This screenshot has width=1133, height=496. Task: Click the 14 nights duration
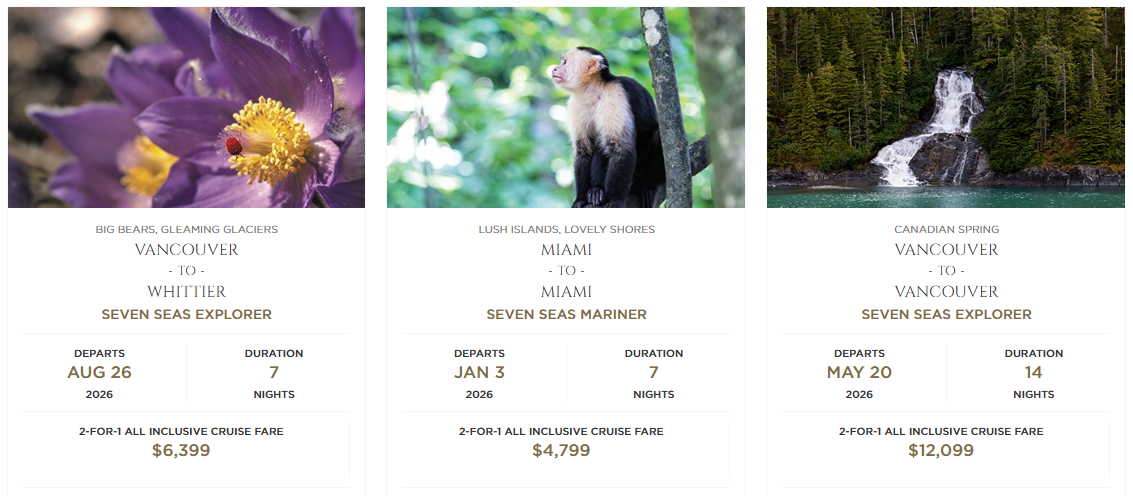tap(1033, 373)
